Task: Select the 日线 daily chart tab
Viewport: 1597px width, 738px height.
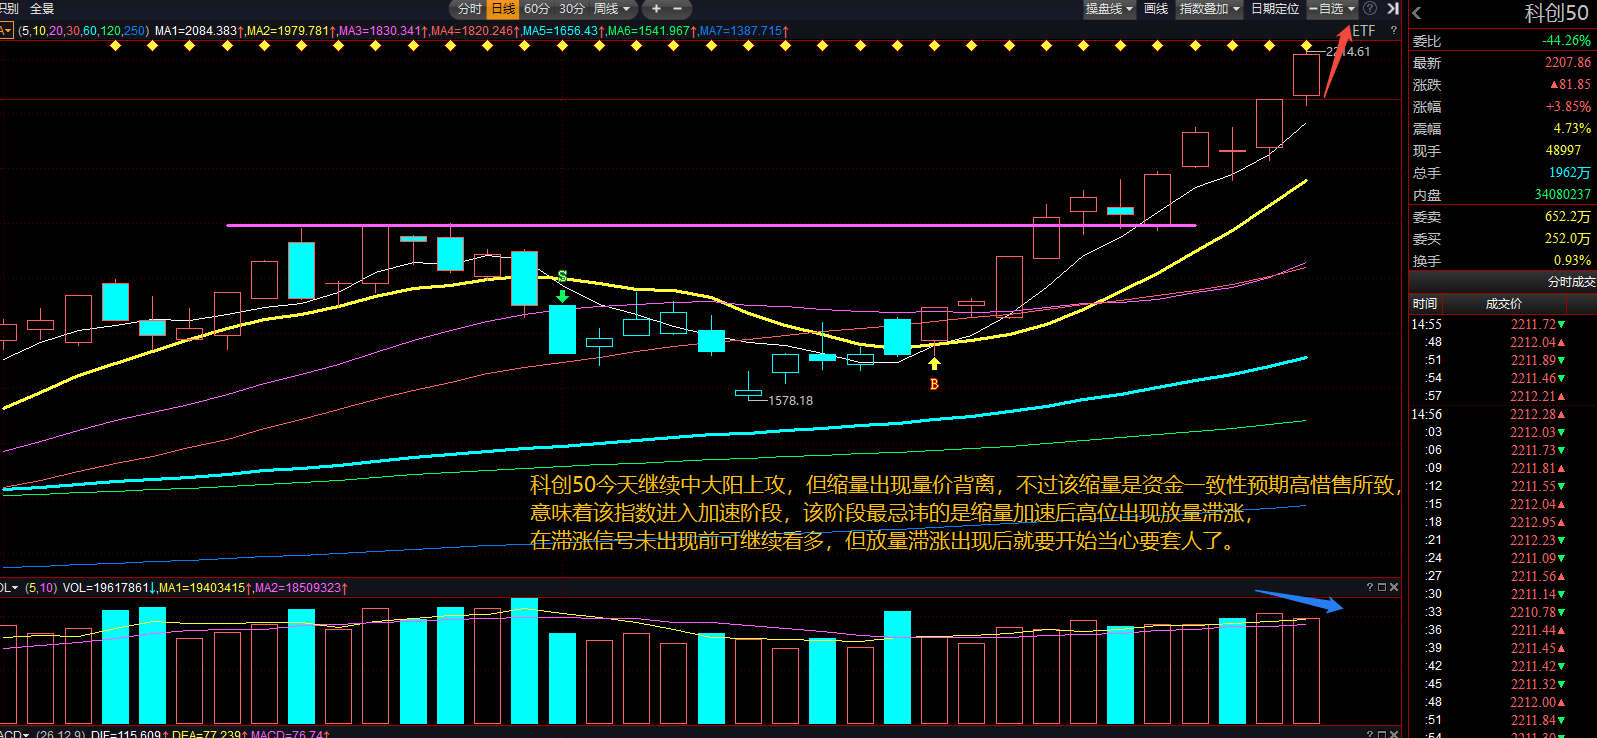Action: [x=503, y=9]
